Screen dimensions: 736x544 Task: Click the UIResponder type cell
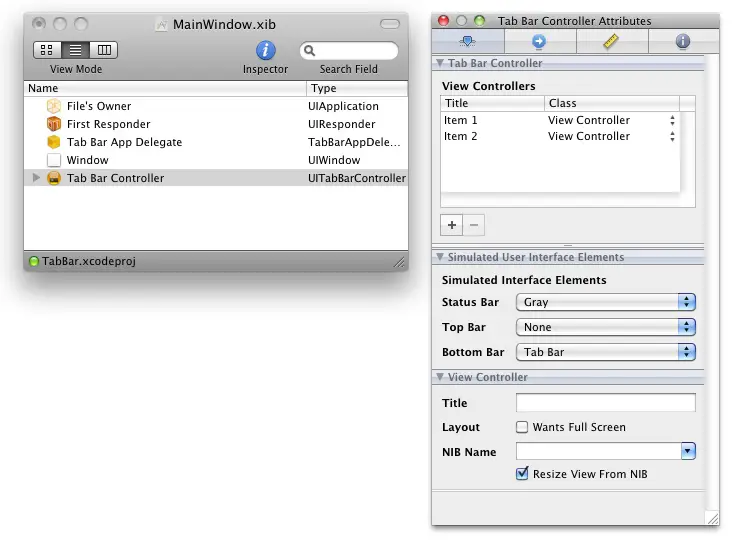pos(342,124)
